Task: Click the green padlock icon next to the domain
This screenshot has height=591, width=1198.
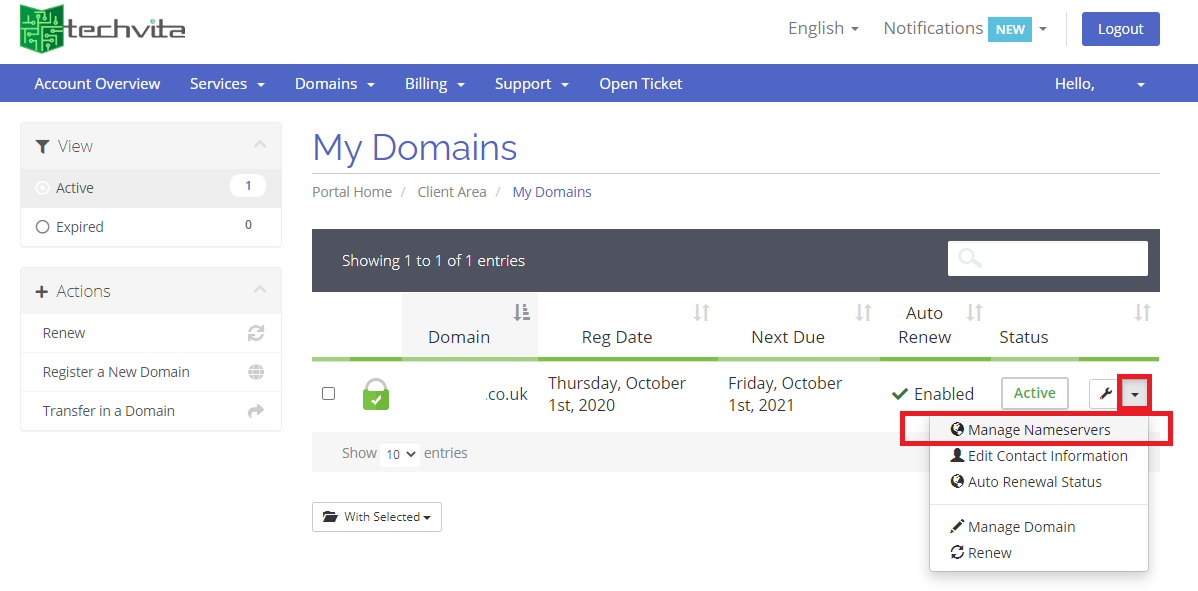Action: click(376, 394)
